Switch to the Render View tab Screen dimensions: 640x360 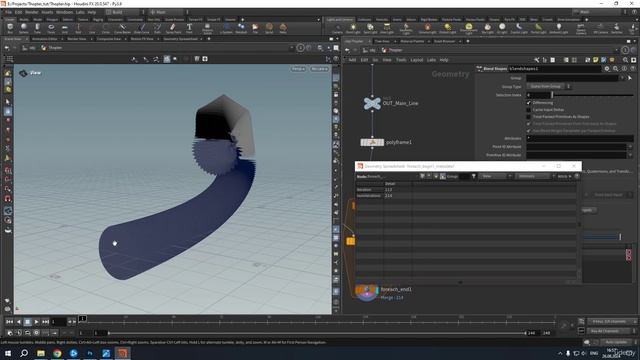tap(76, 39)
